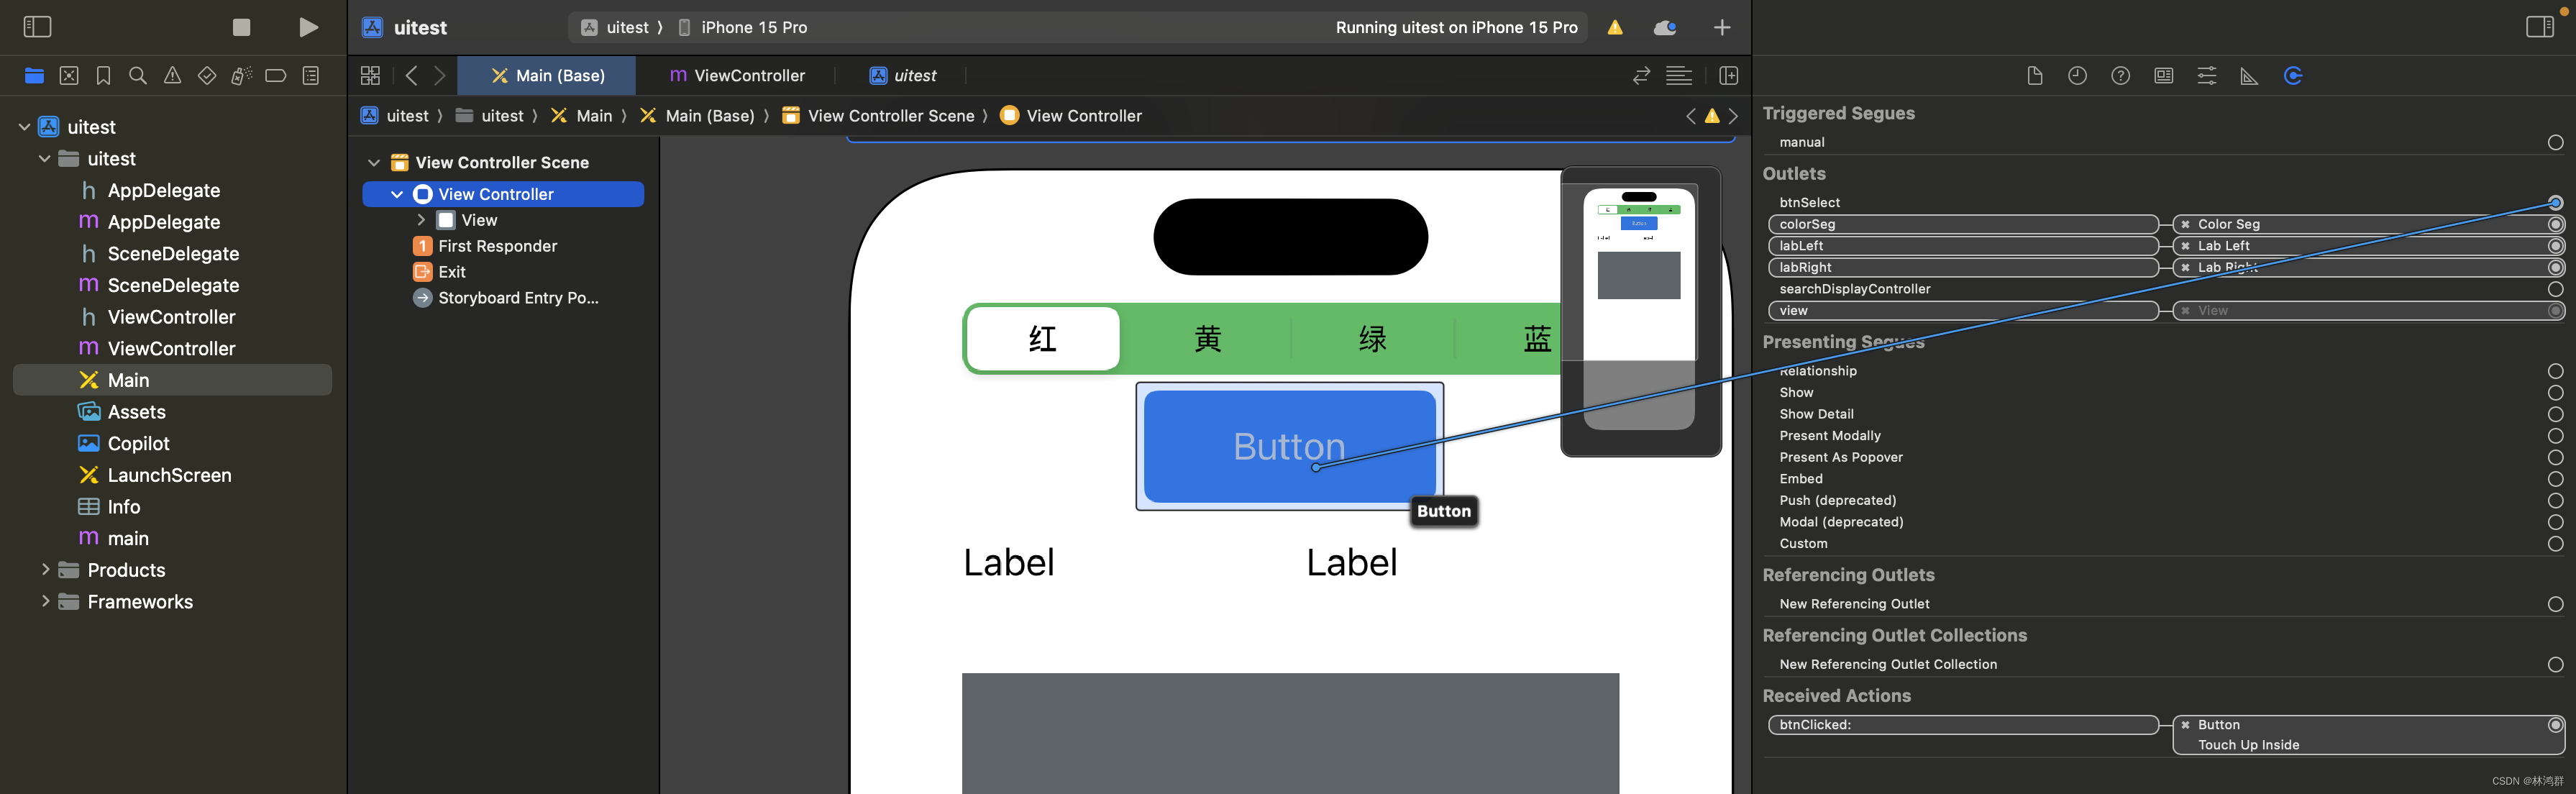Open the find navigator magnifier
This screenshot has height=794, width=2576.
tap(138, 76)
